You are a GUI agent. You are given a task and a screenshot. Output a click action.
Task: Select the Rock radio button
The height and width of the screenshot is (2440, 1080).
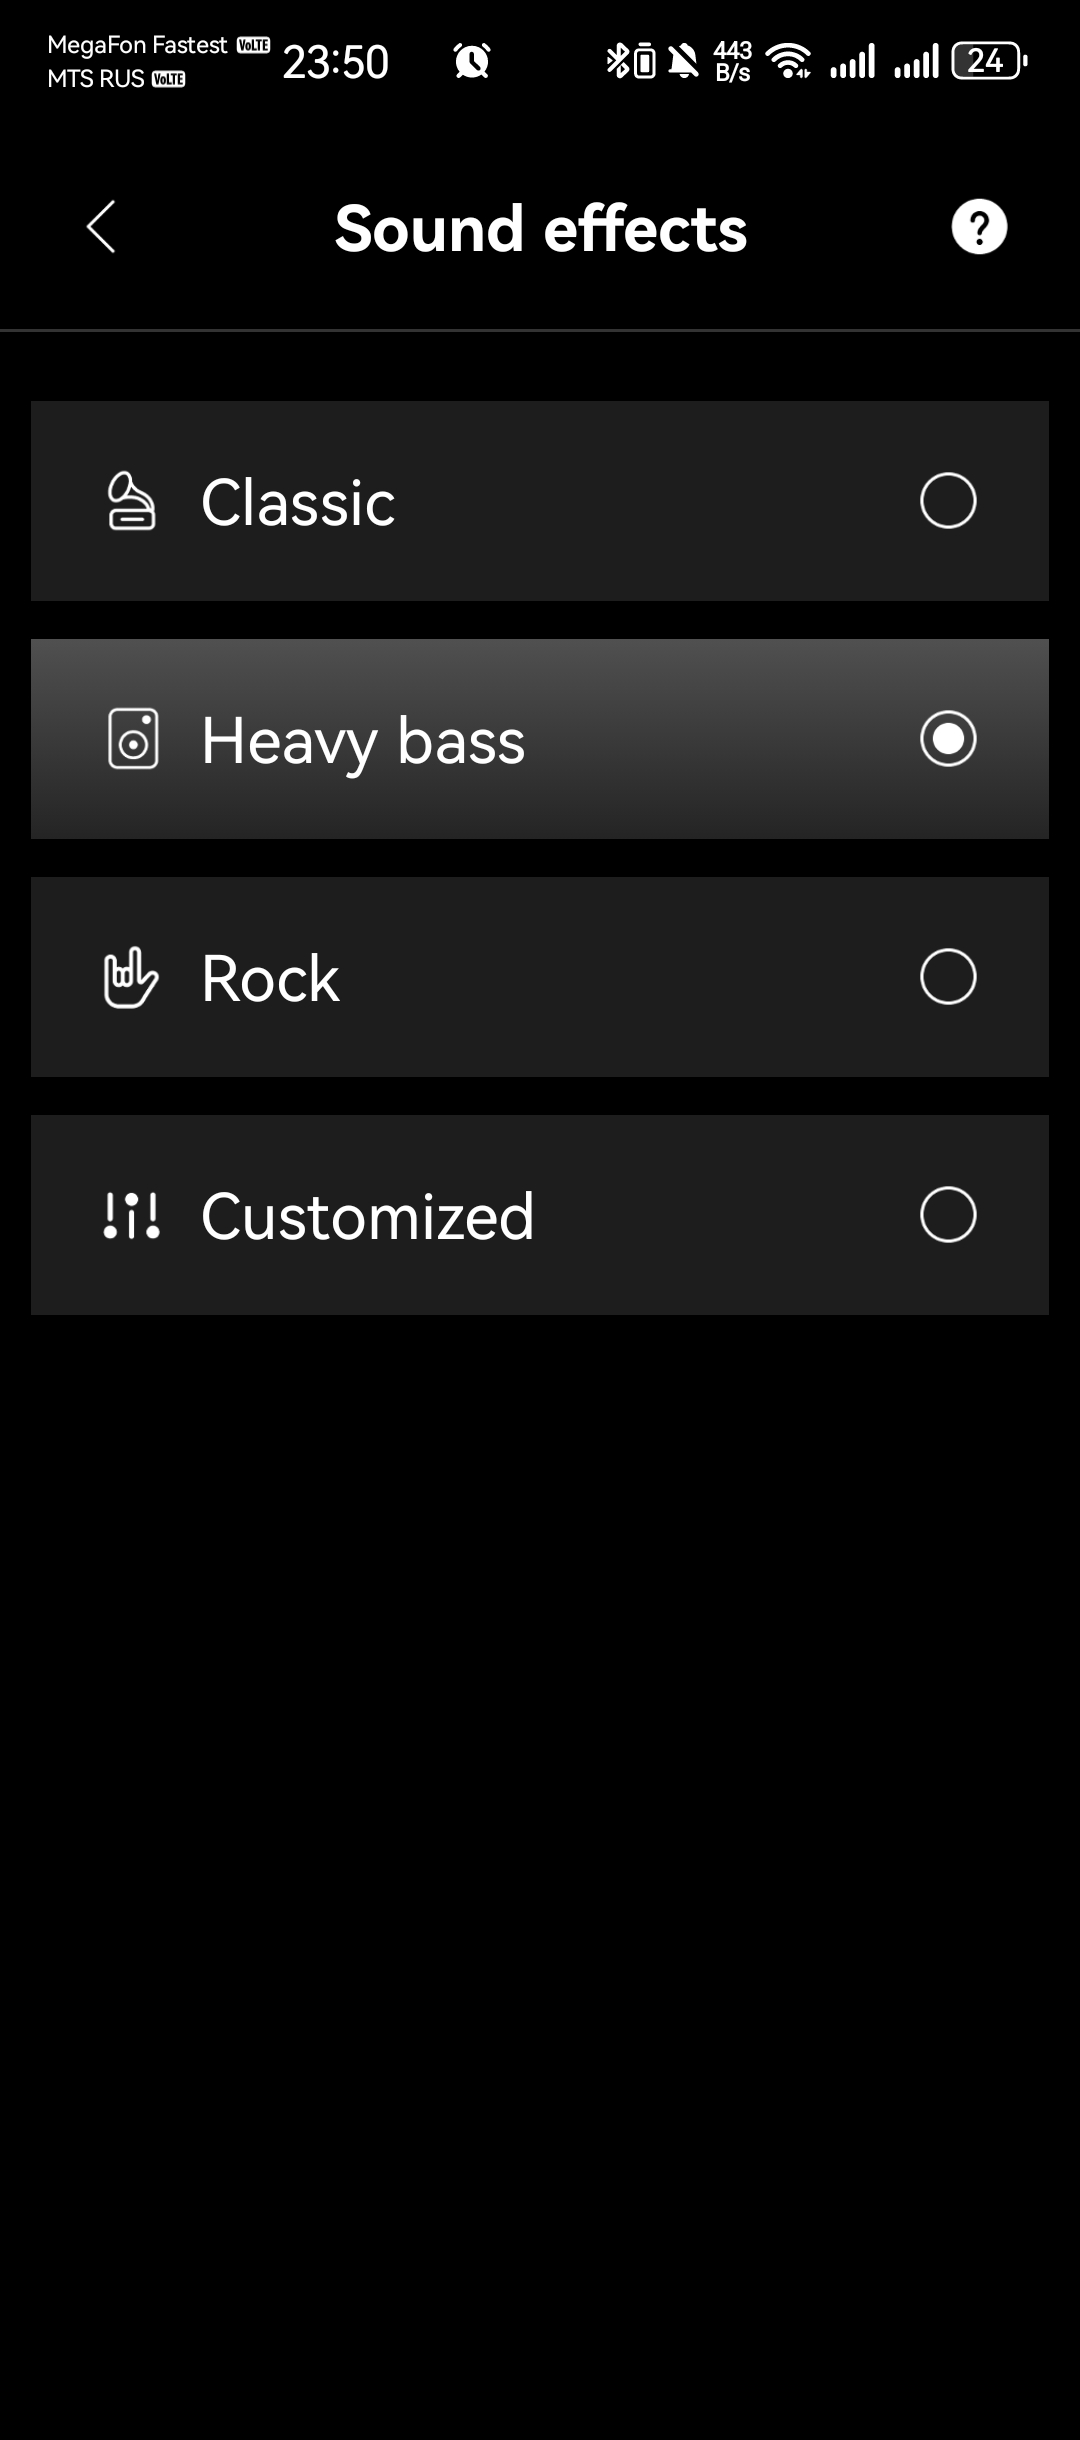(947, 977)
